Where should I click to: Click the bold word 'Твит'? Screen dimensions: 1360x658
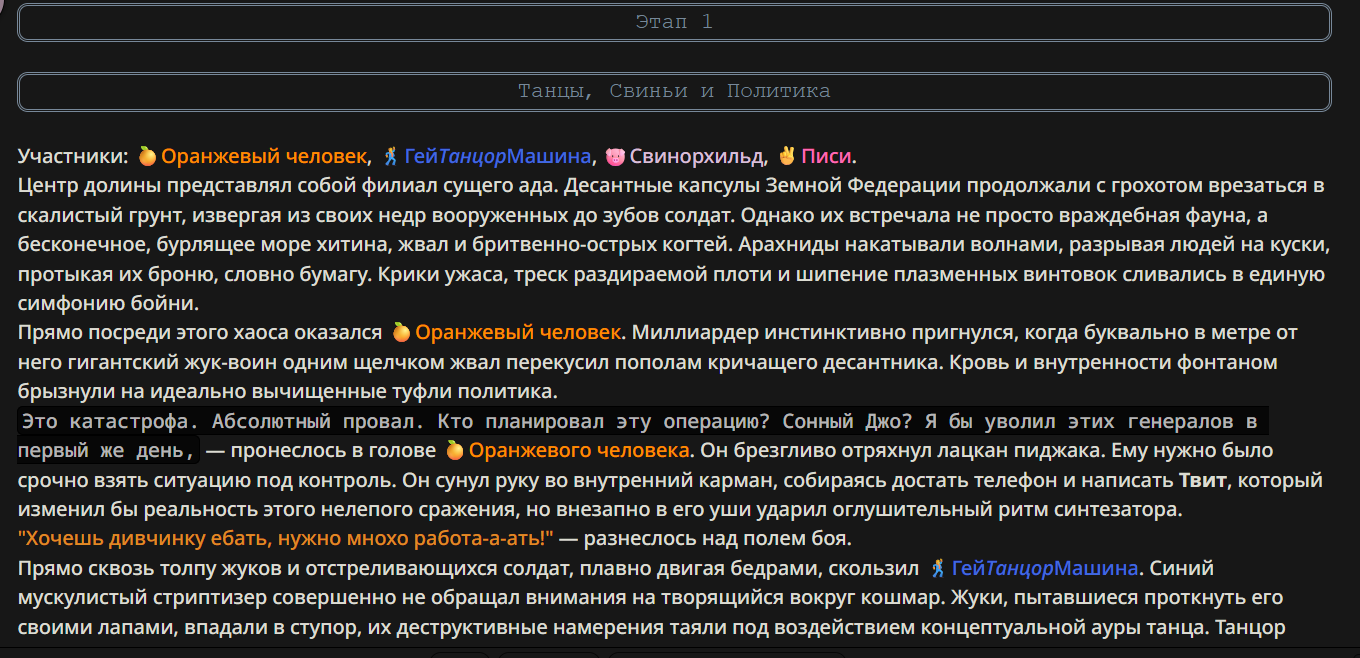1202,480
